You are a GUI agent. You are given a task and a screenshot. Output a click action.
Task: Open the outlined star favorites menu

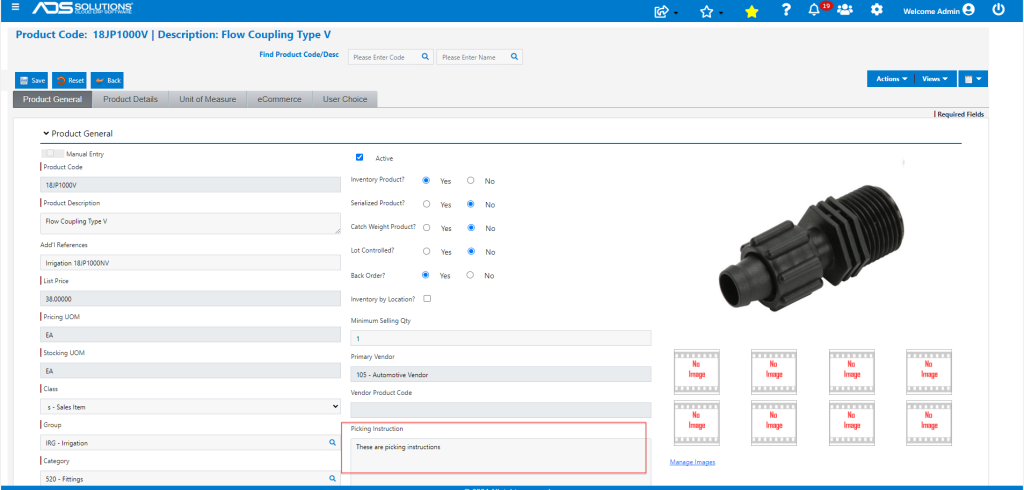[x=707, y=11]
